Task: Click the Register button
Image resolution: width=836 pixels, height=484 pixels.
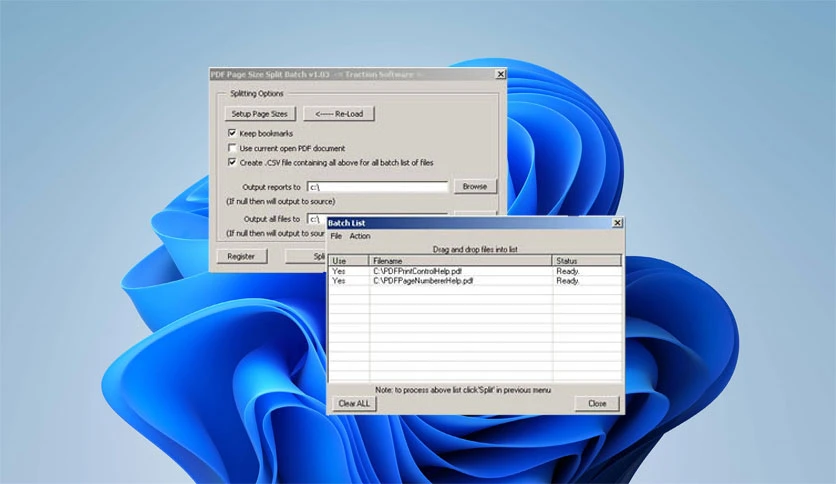Action: [241, 256]
